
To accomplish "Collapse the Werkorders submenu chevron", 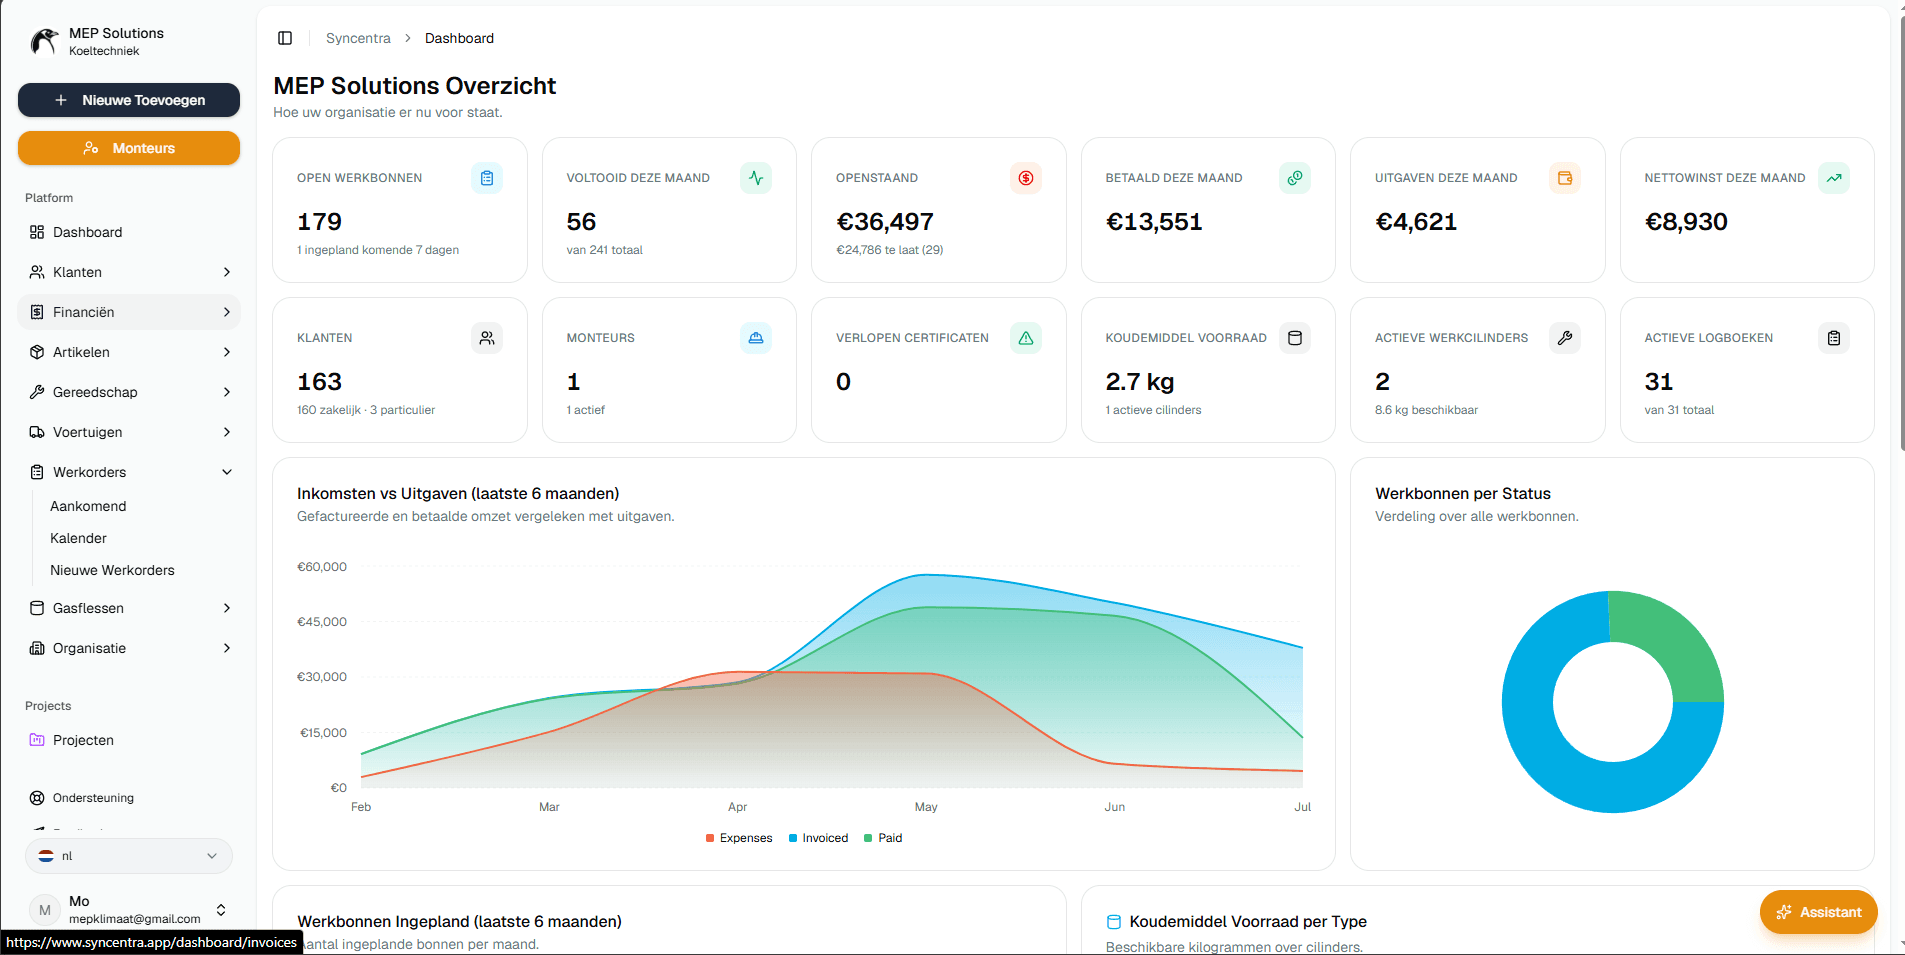I will [x=227, y=472].
